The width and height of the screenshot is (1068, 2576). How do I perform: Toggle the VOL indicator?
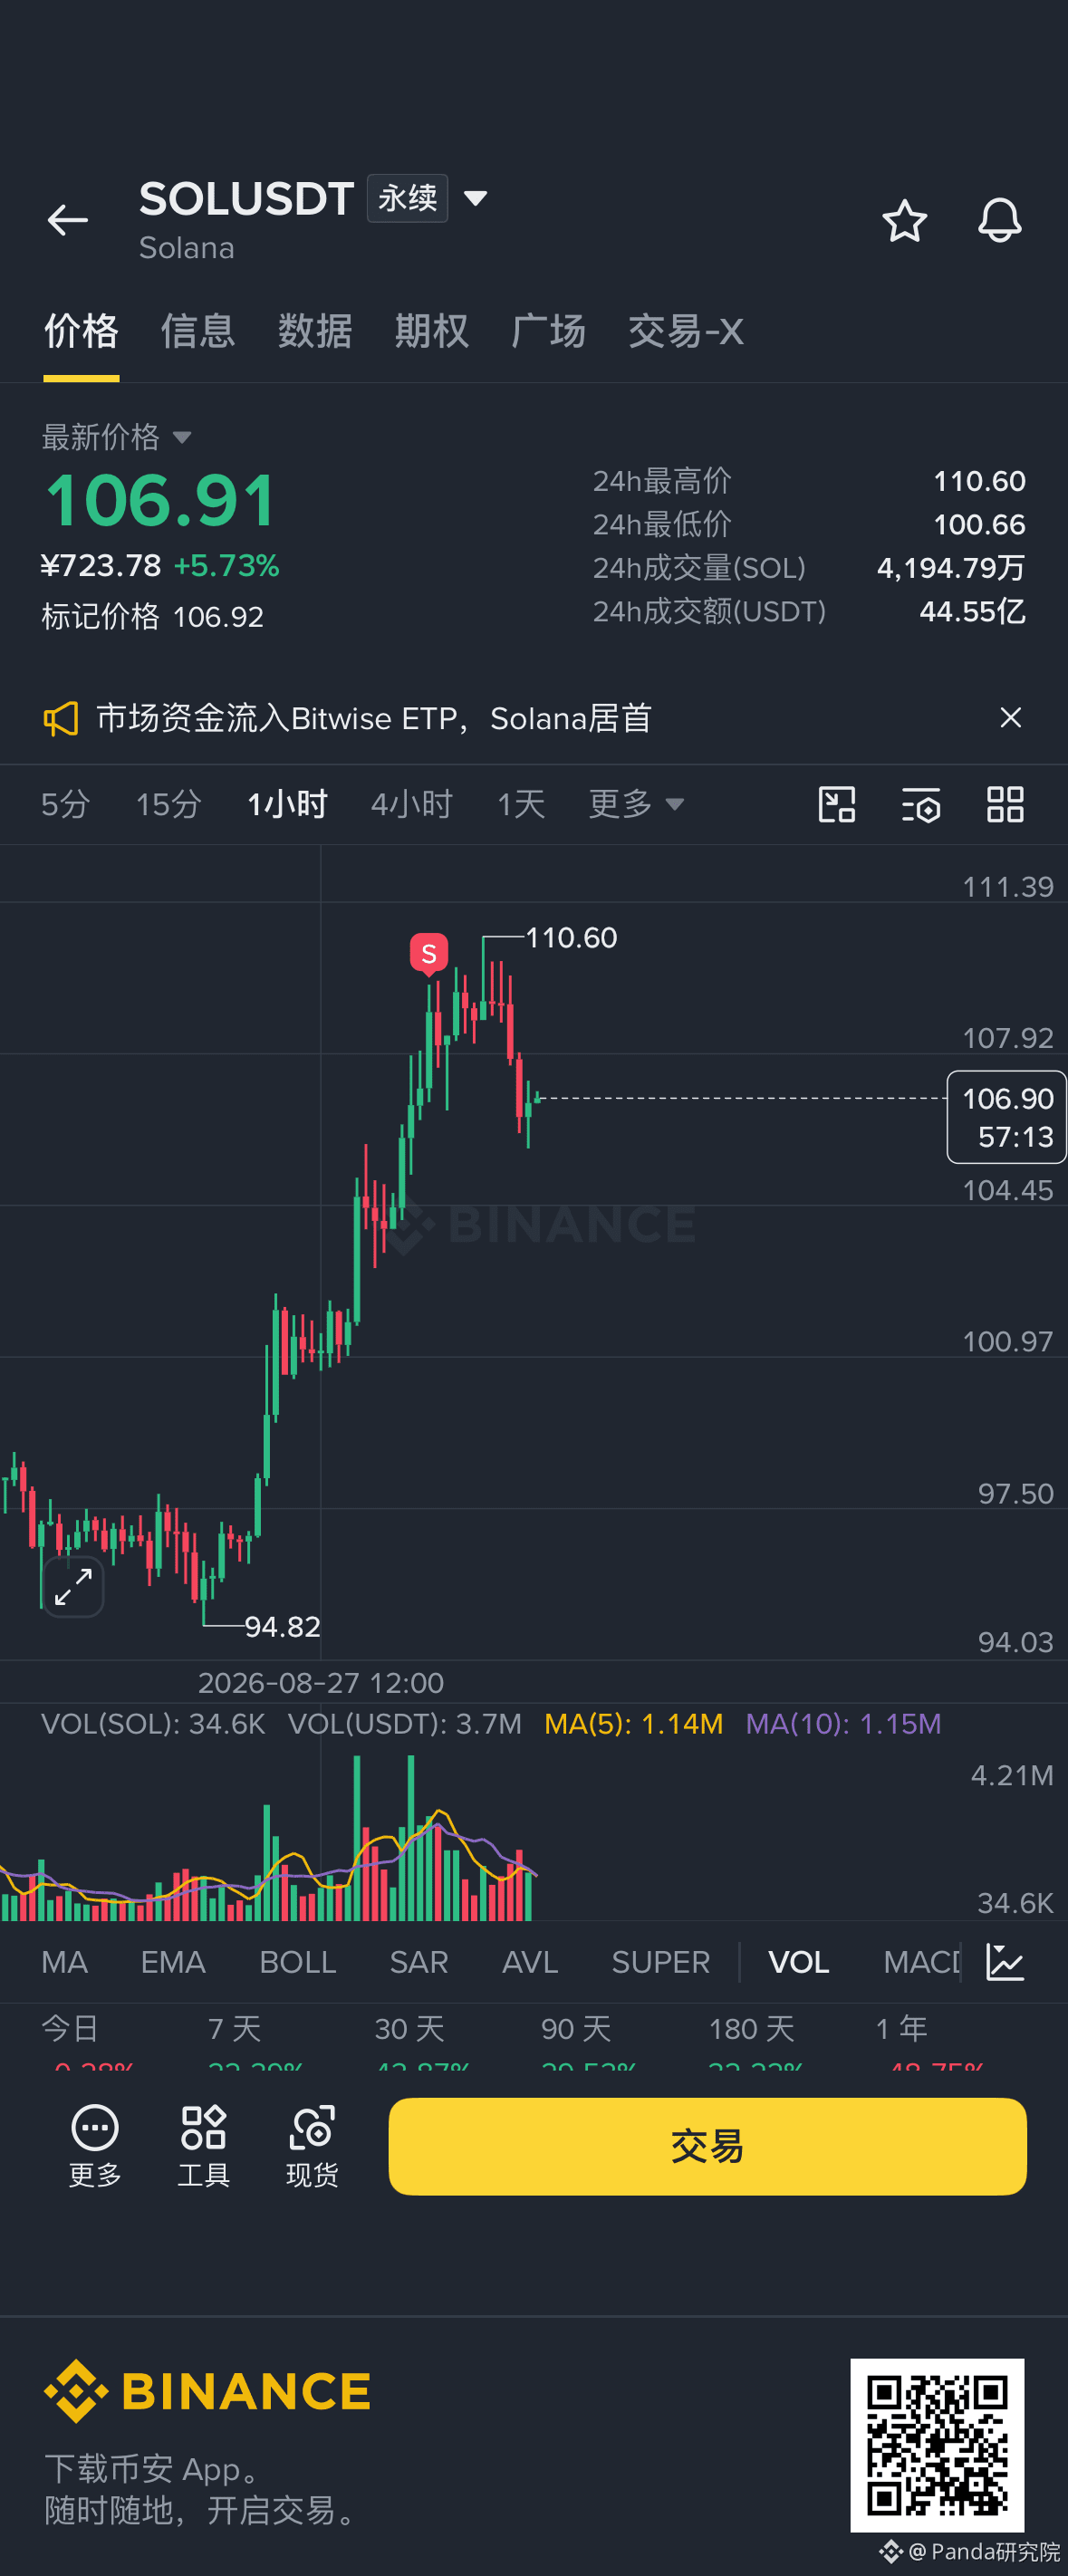tap(798, 1962)
